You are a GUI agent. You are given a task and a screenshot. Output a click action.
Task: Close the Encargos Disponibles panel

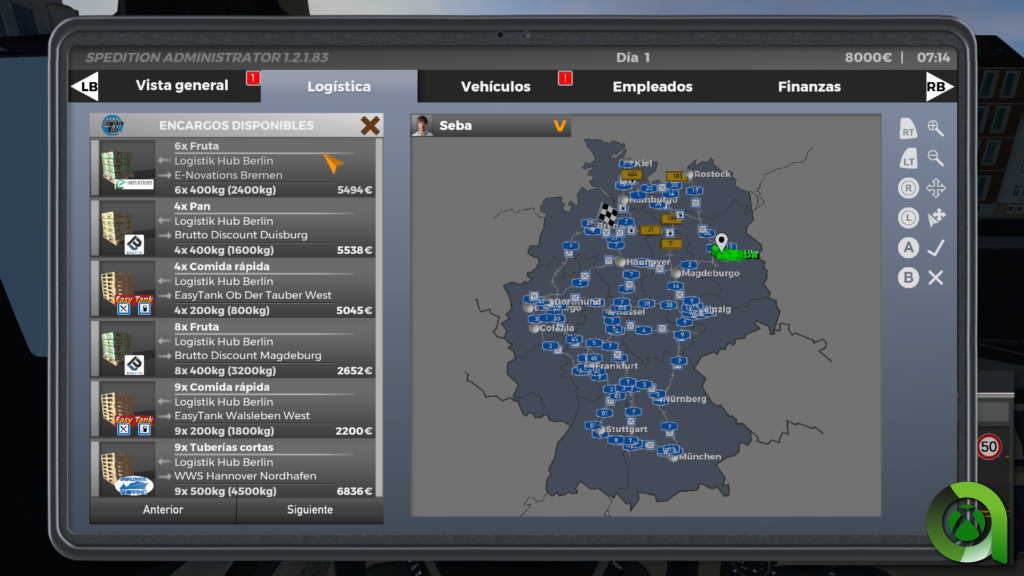coord(370,125)
